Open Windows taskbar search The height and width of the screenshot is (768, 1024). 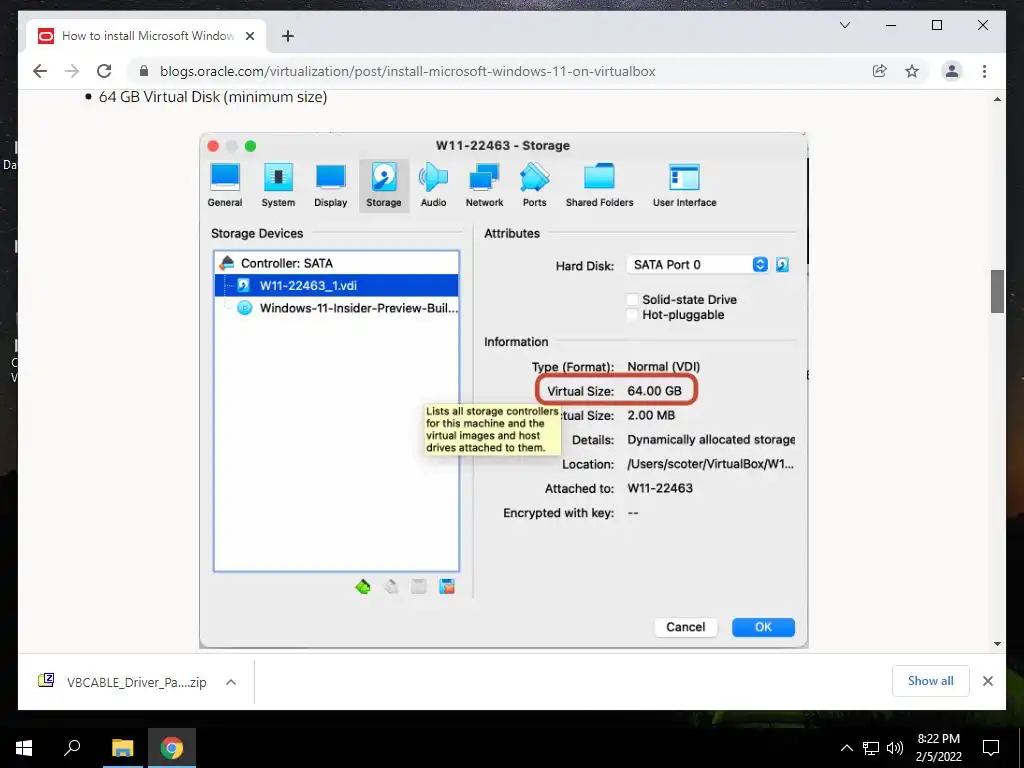click(x=72, y=748)
